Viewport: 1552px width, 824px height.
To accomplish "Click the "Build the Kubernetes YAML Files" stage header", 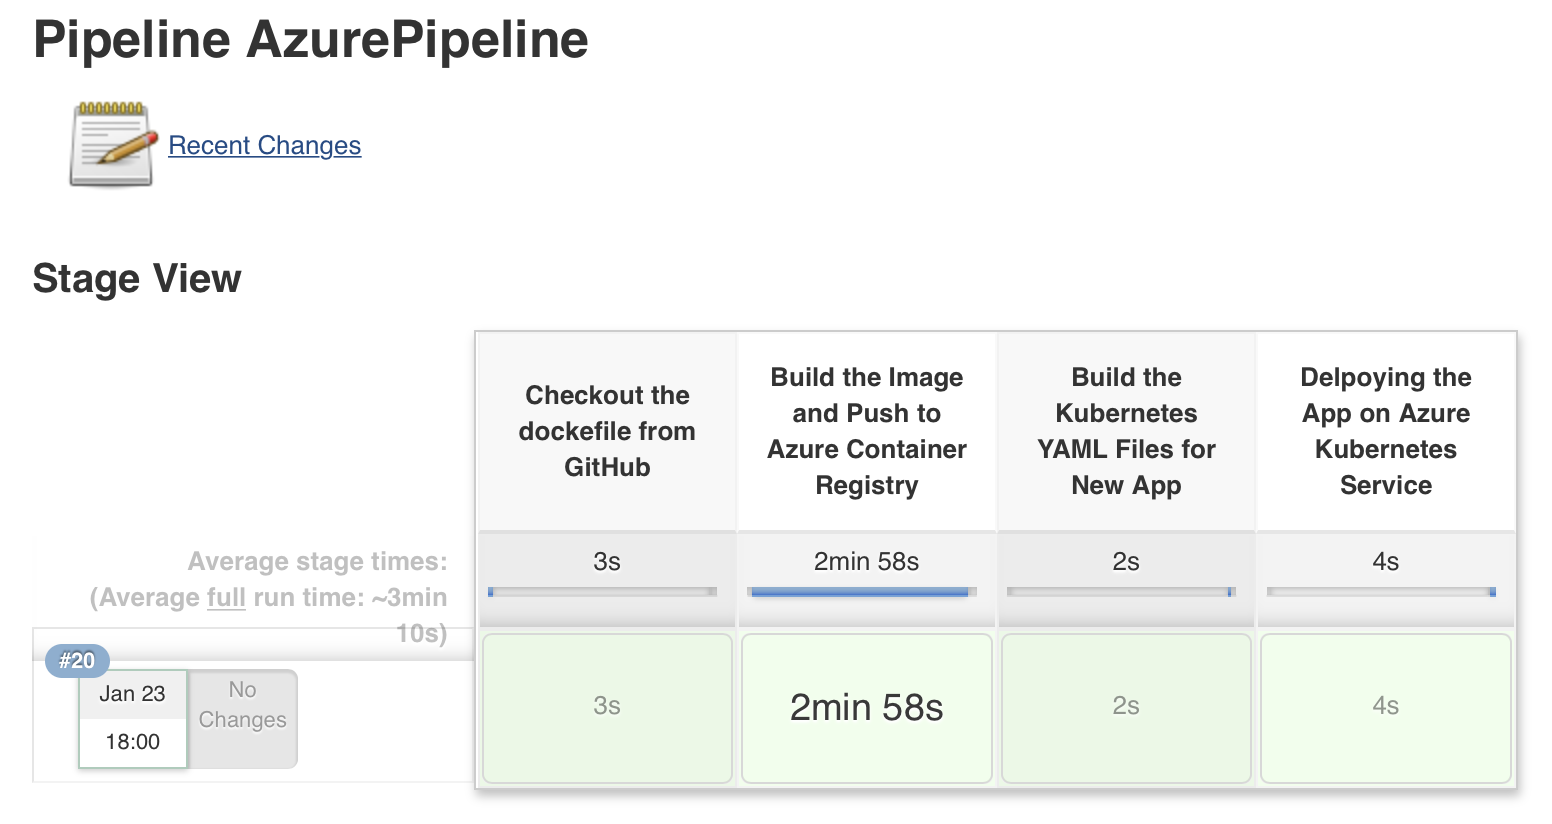I will (x=1125, y=430).
